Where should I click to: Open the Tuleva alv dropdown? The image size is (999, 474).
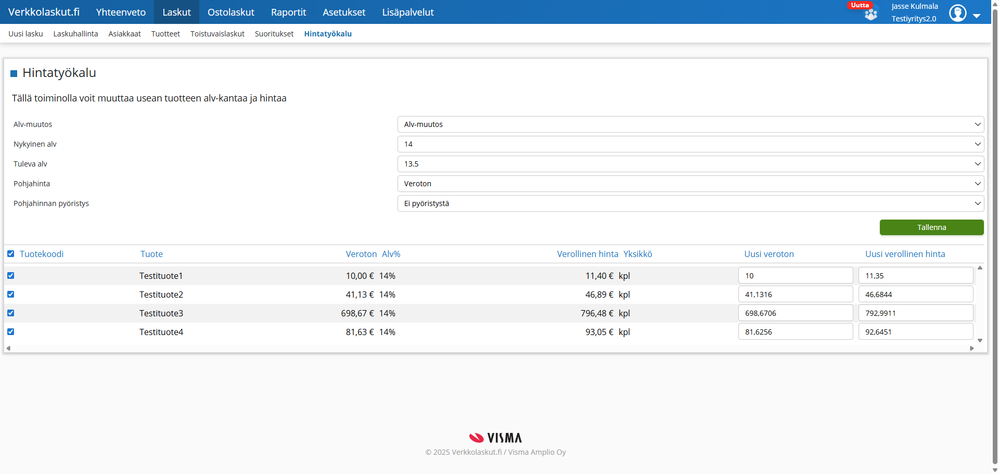(x=691, y=164)
